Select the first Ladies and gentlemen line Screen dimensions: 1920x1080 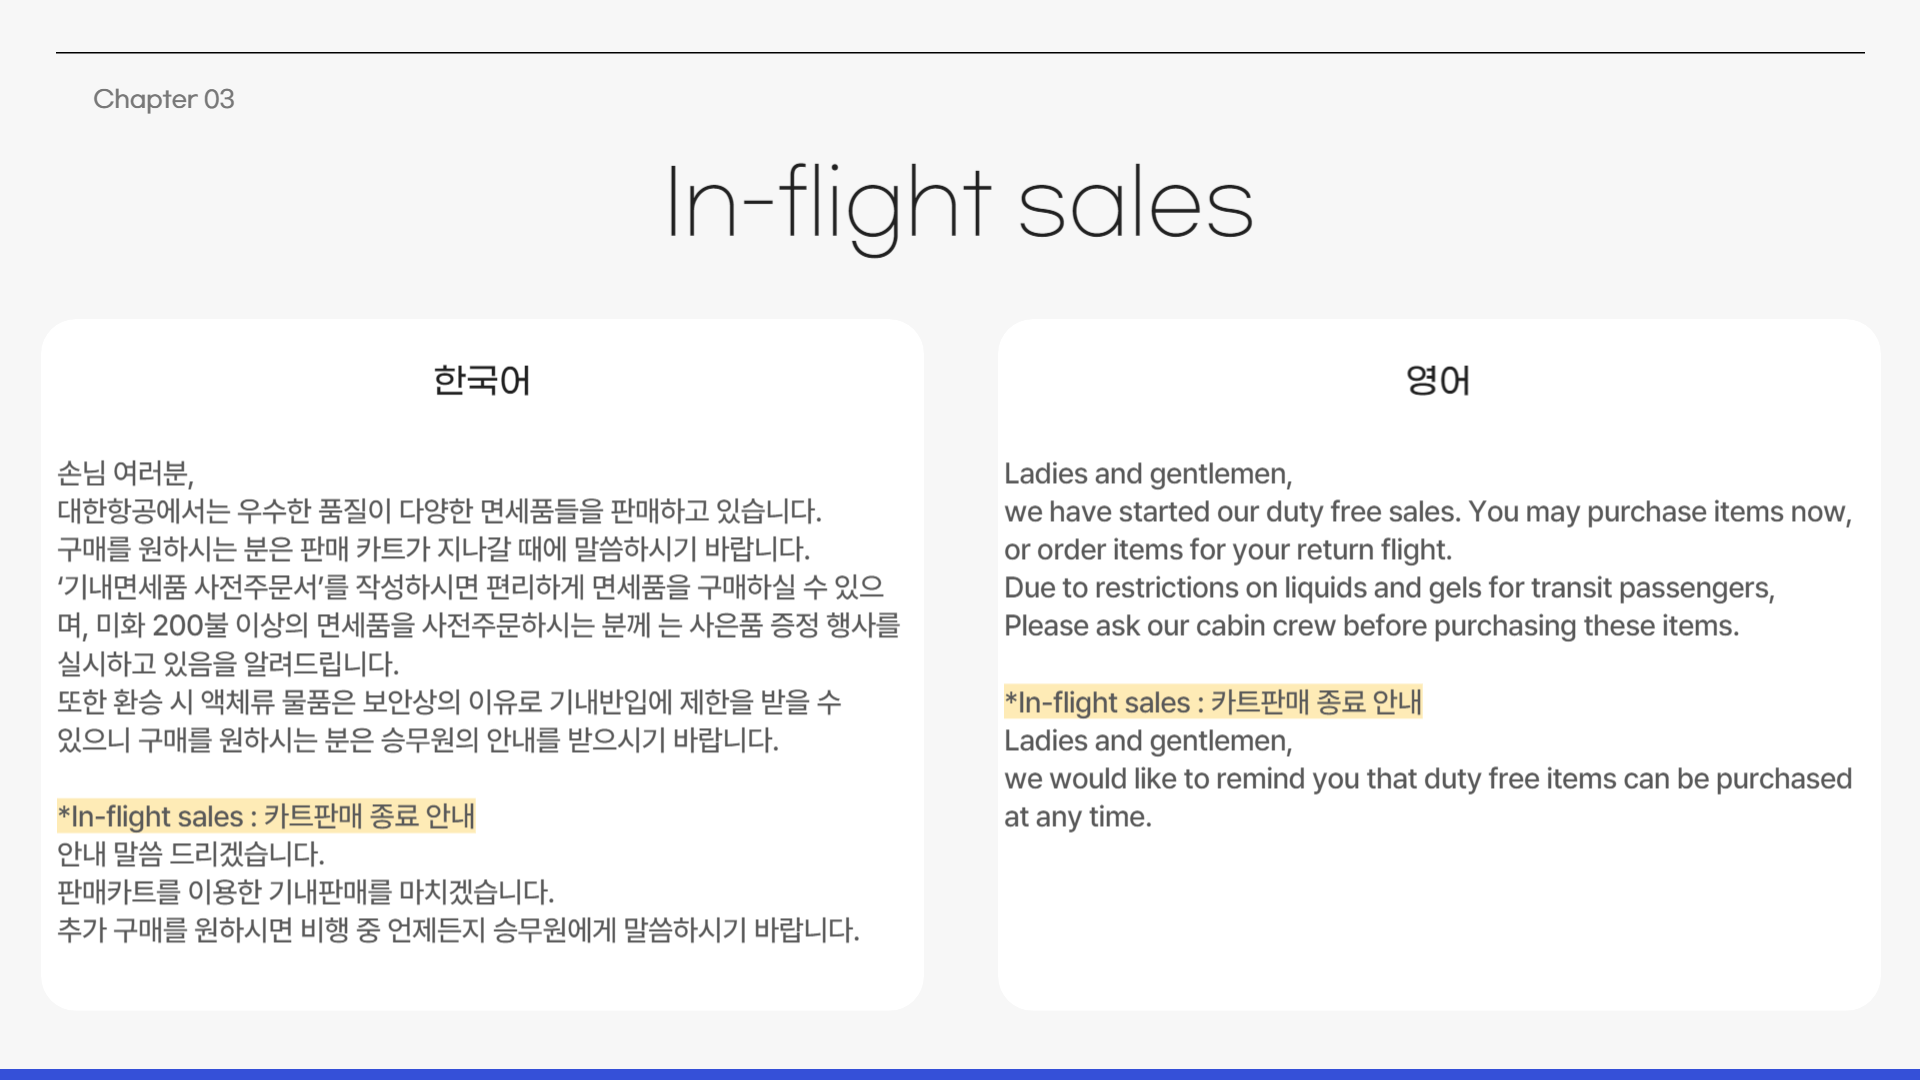[1148, 473]
